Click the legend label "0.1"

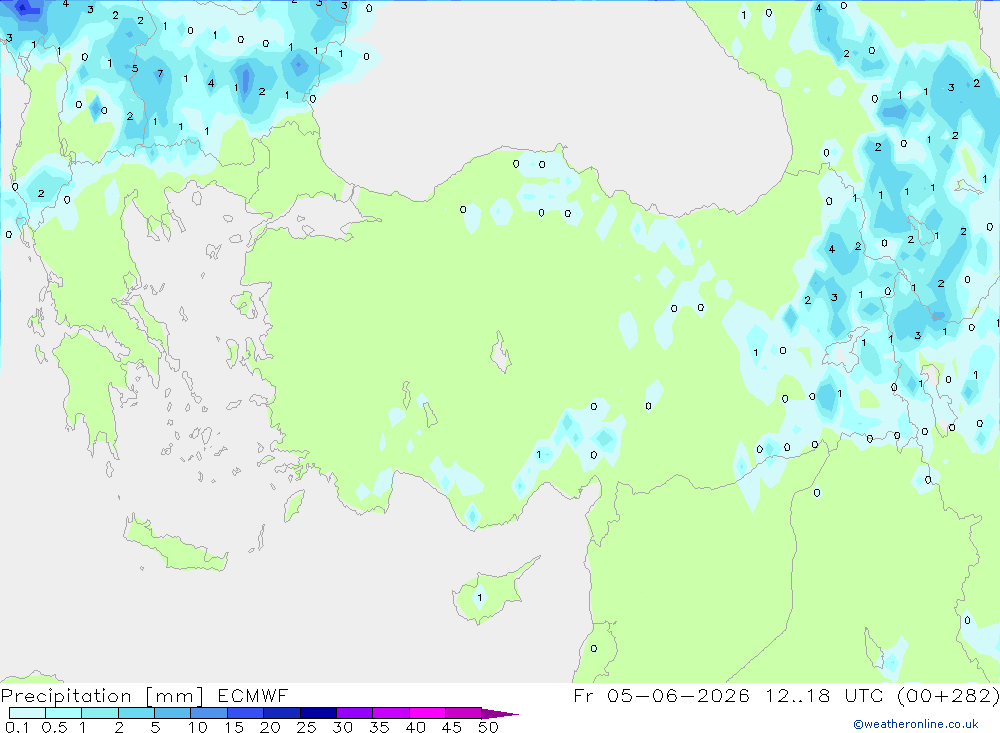point(17,727)
